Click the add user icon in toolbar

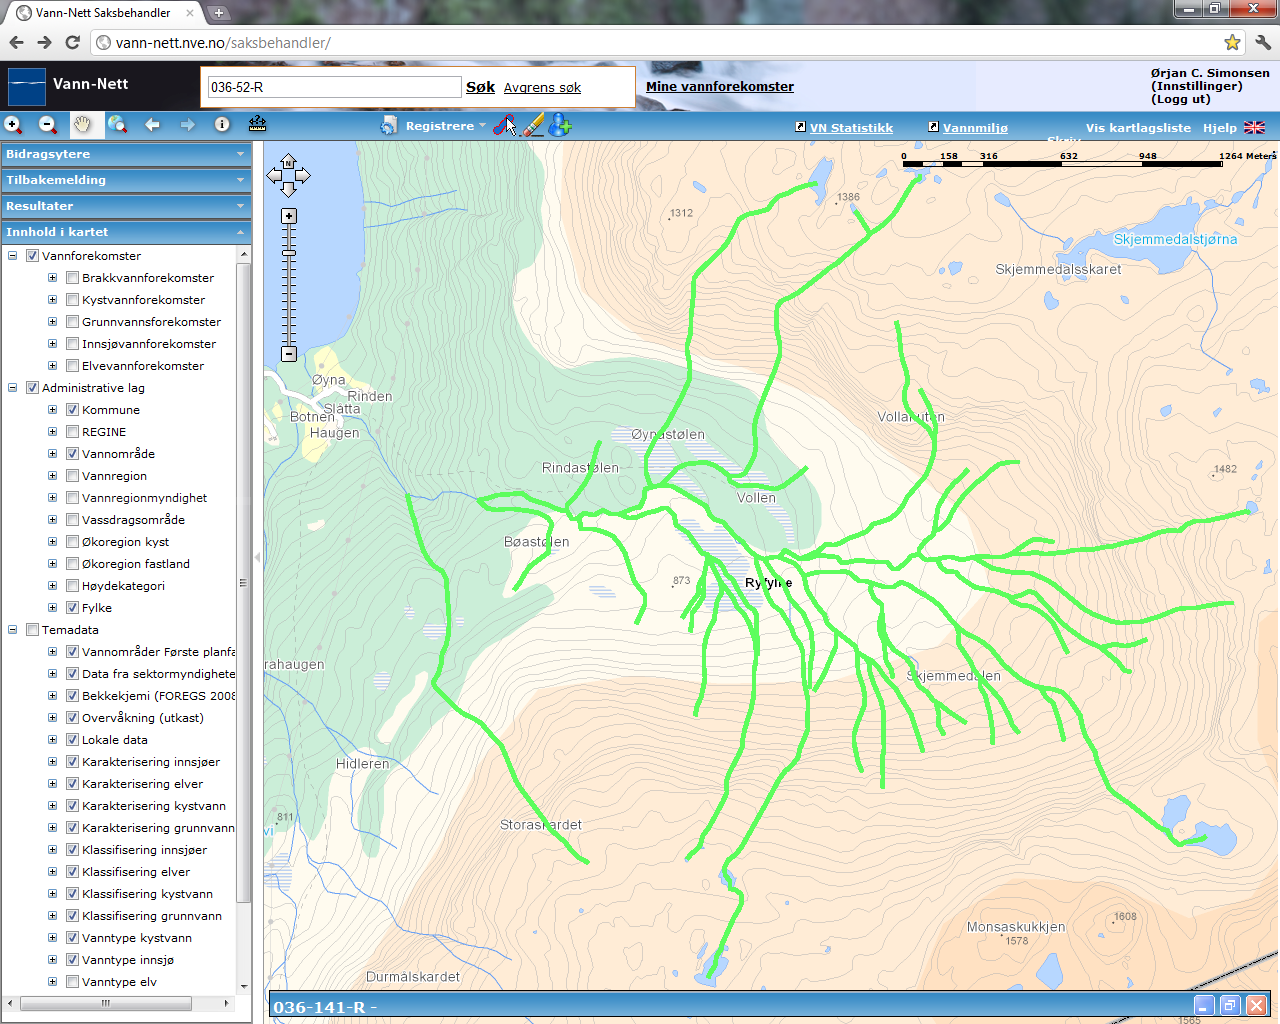click(560, 125)
